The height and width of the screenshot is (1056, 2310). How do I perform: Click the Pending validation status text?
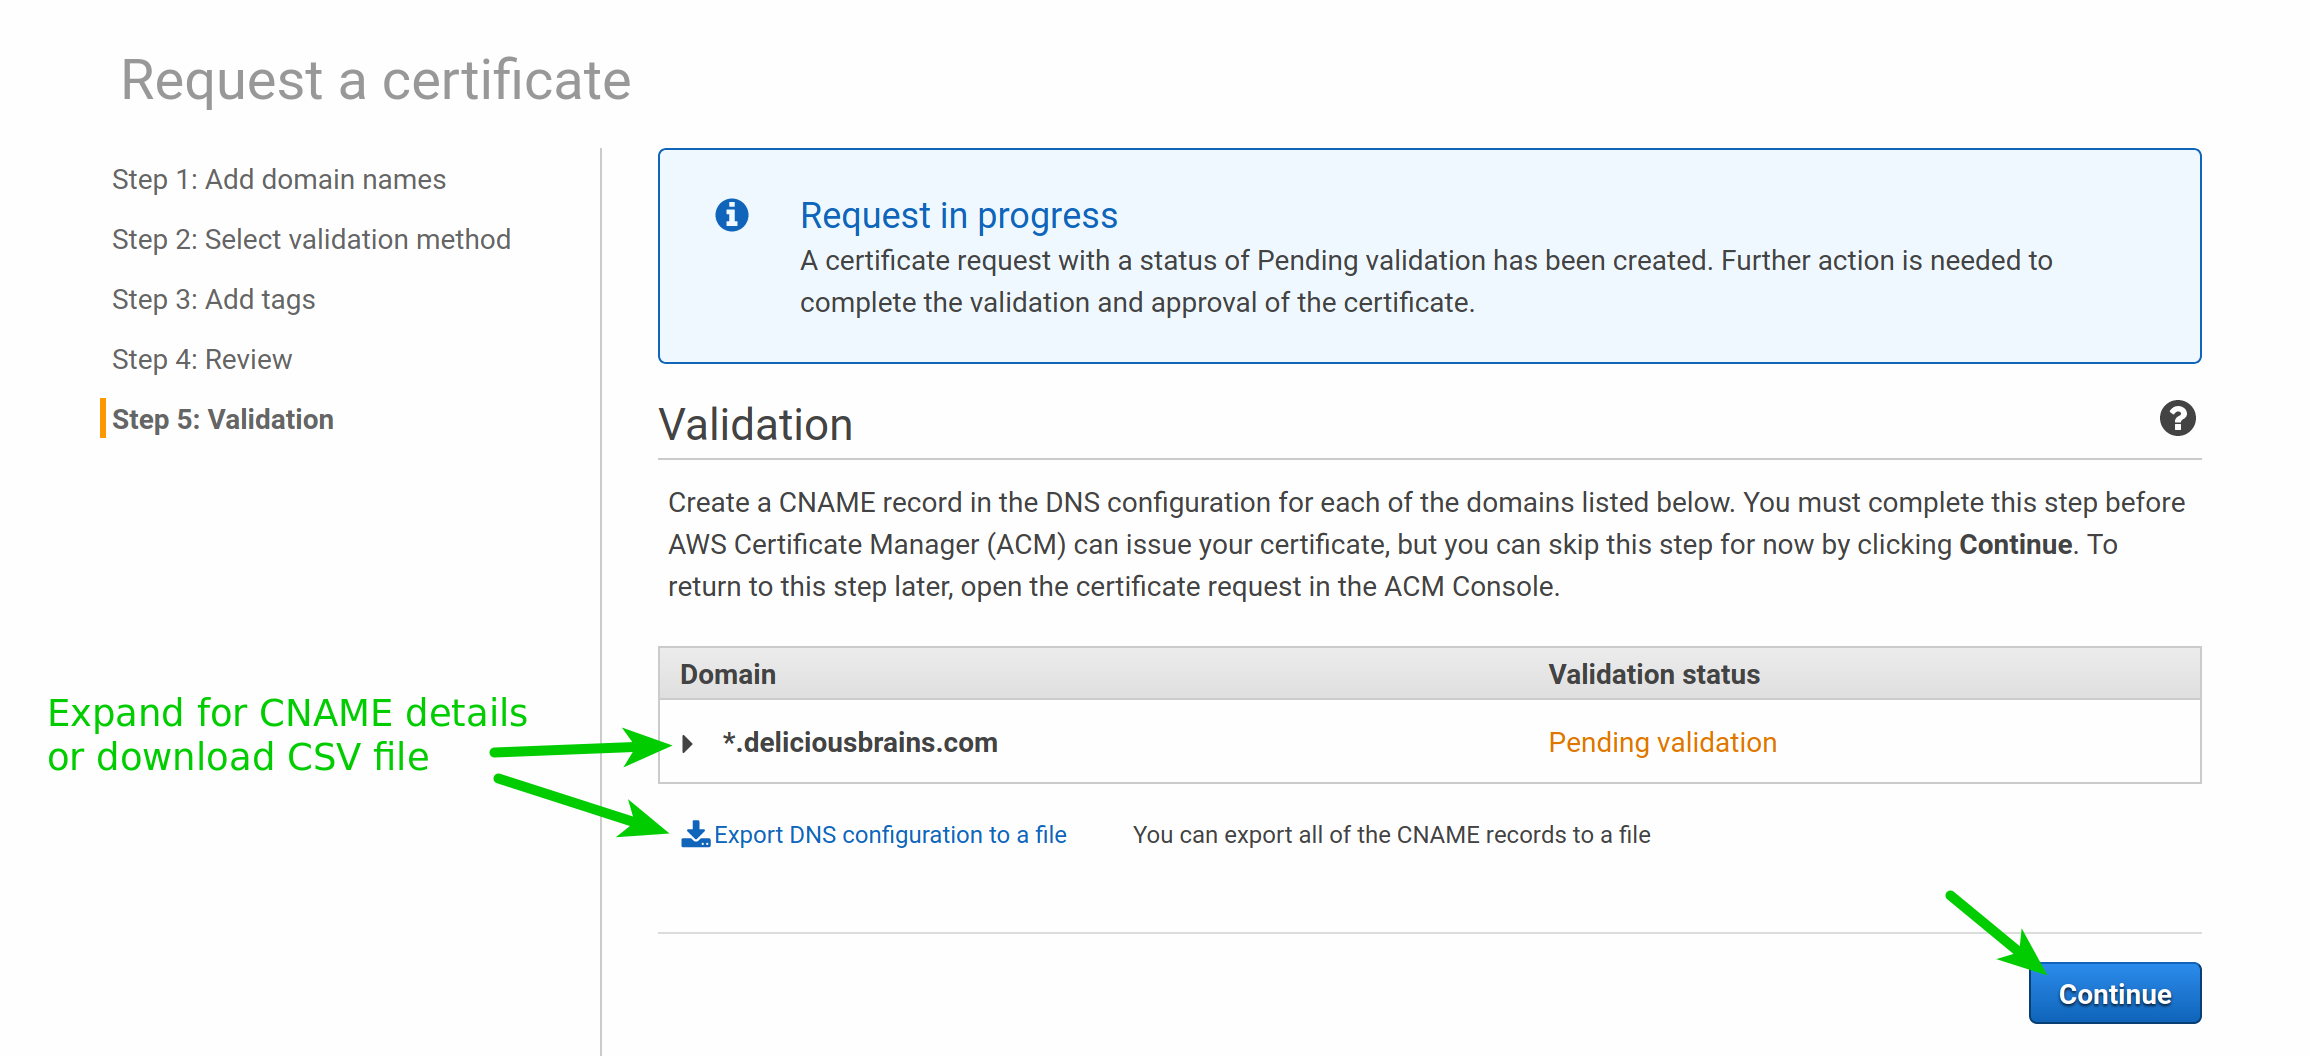[1662, 742]
